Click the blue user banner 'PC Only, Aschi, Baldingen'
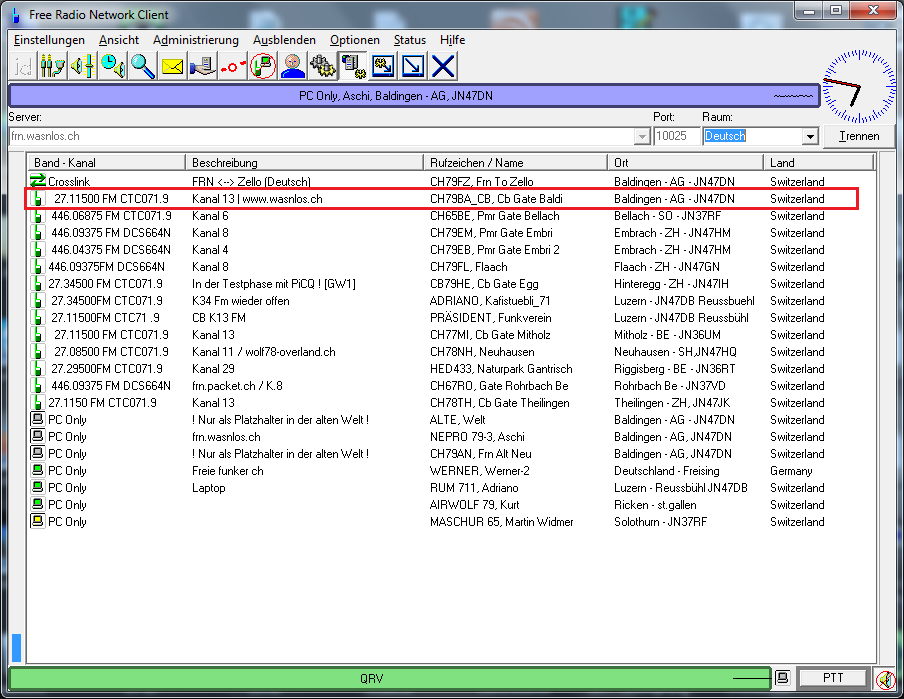The height and width of the screenshot is (699, 904). [x=415, y=96]
